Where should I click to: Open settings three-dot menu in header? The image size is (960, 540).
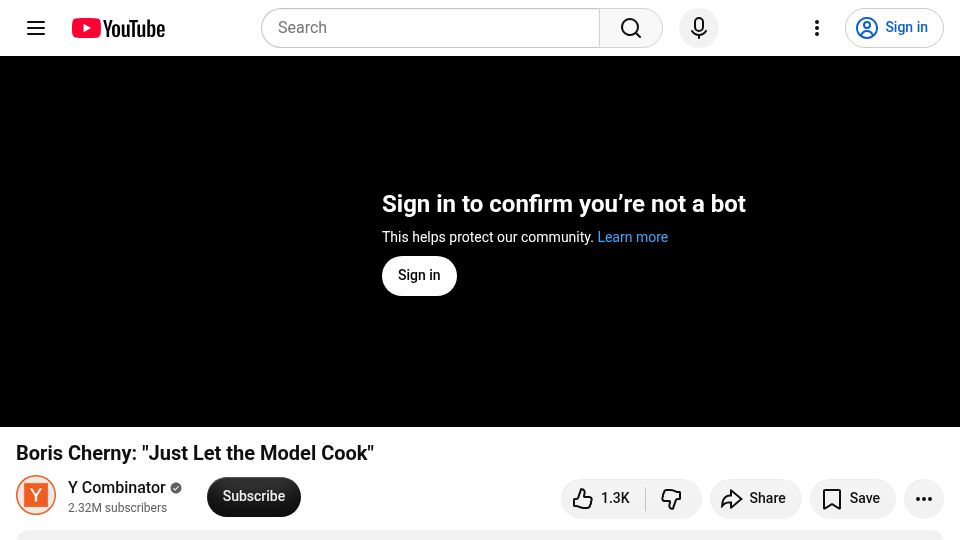point(817,28)
